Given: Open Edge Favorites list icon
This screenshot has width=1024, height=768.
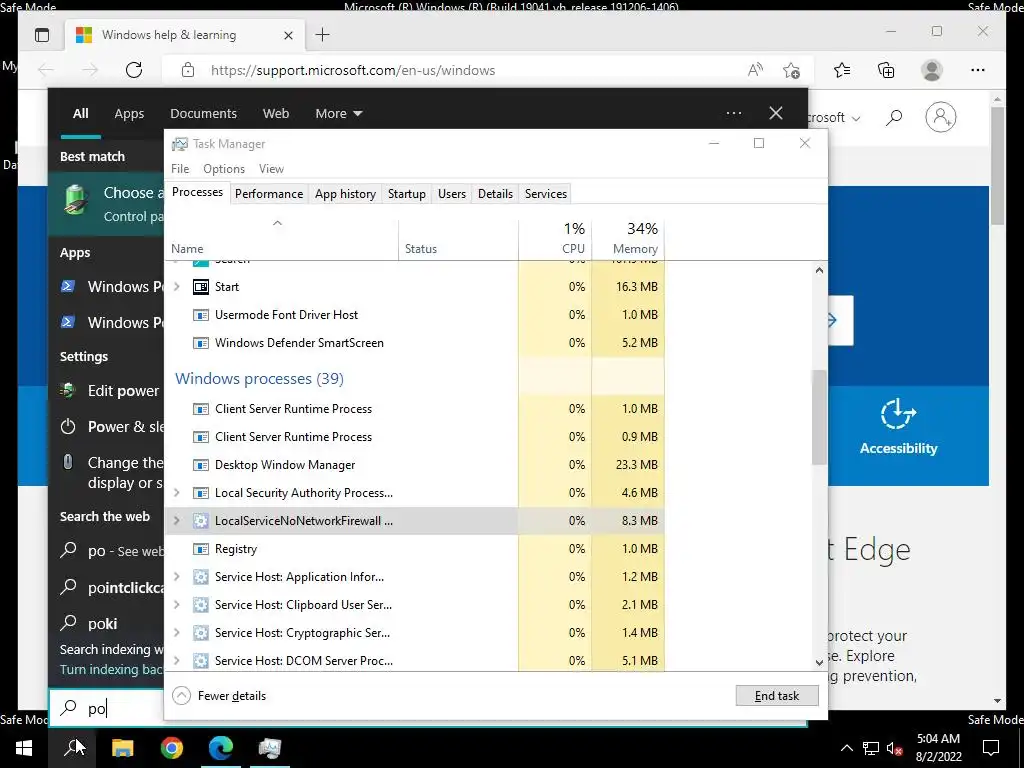Looking at the screenshot, I should pos(842,70).
